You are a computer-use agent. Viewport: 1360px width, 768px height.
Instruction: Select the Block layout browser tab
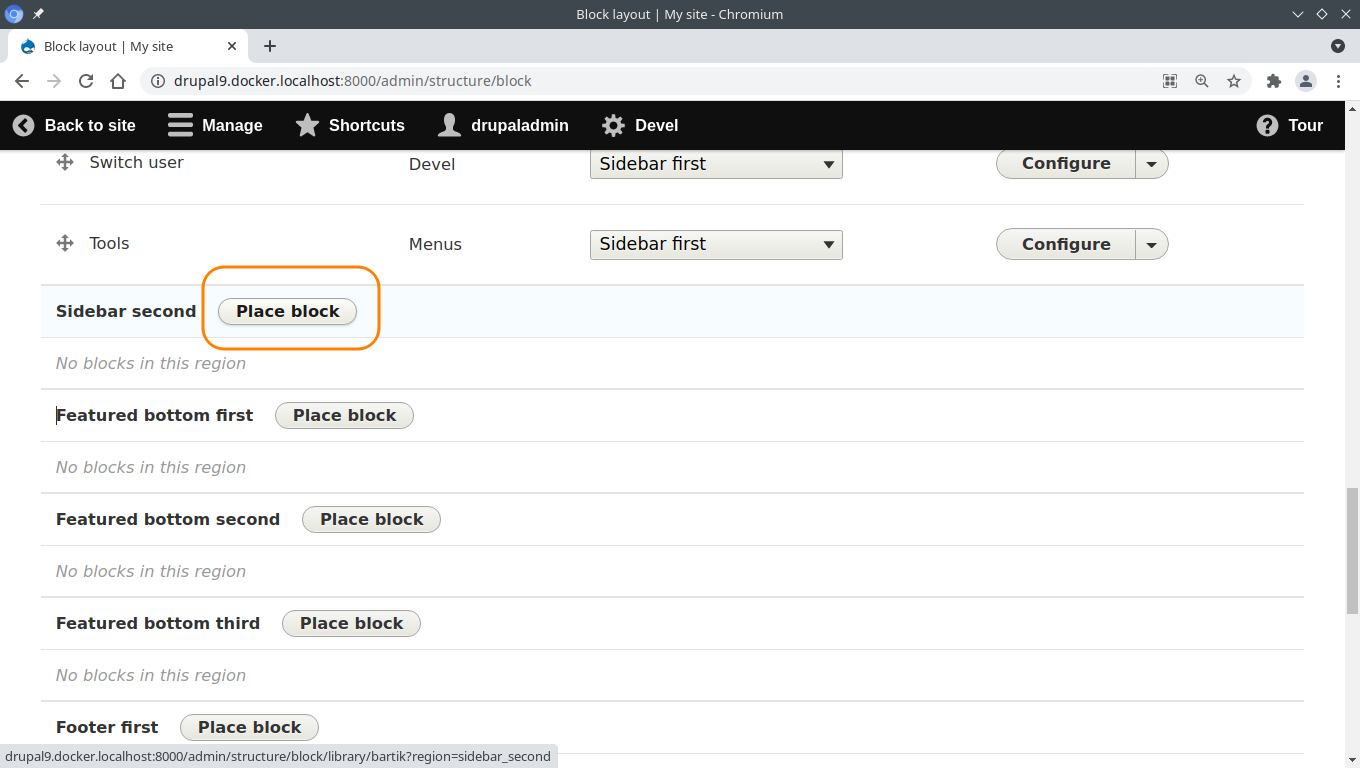pyautogui.click(x=108, y=46)
